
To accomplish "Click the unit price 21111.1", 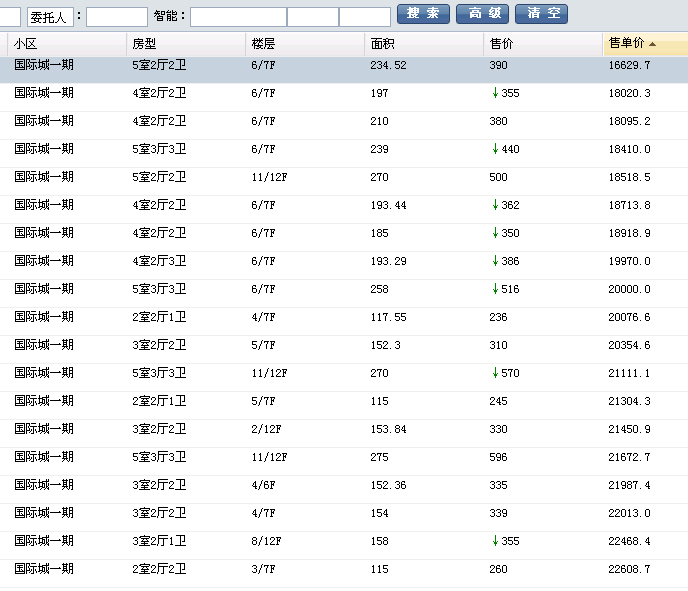I will pyautogui.click(x=629, y=373).
